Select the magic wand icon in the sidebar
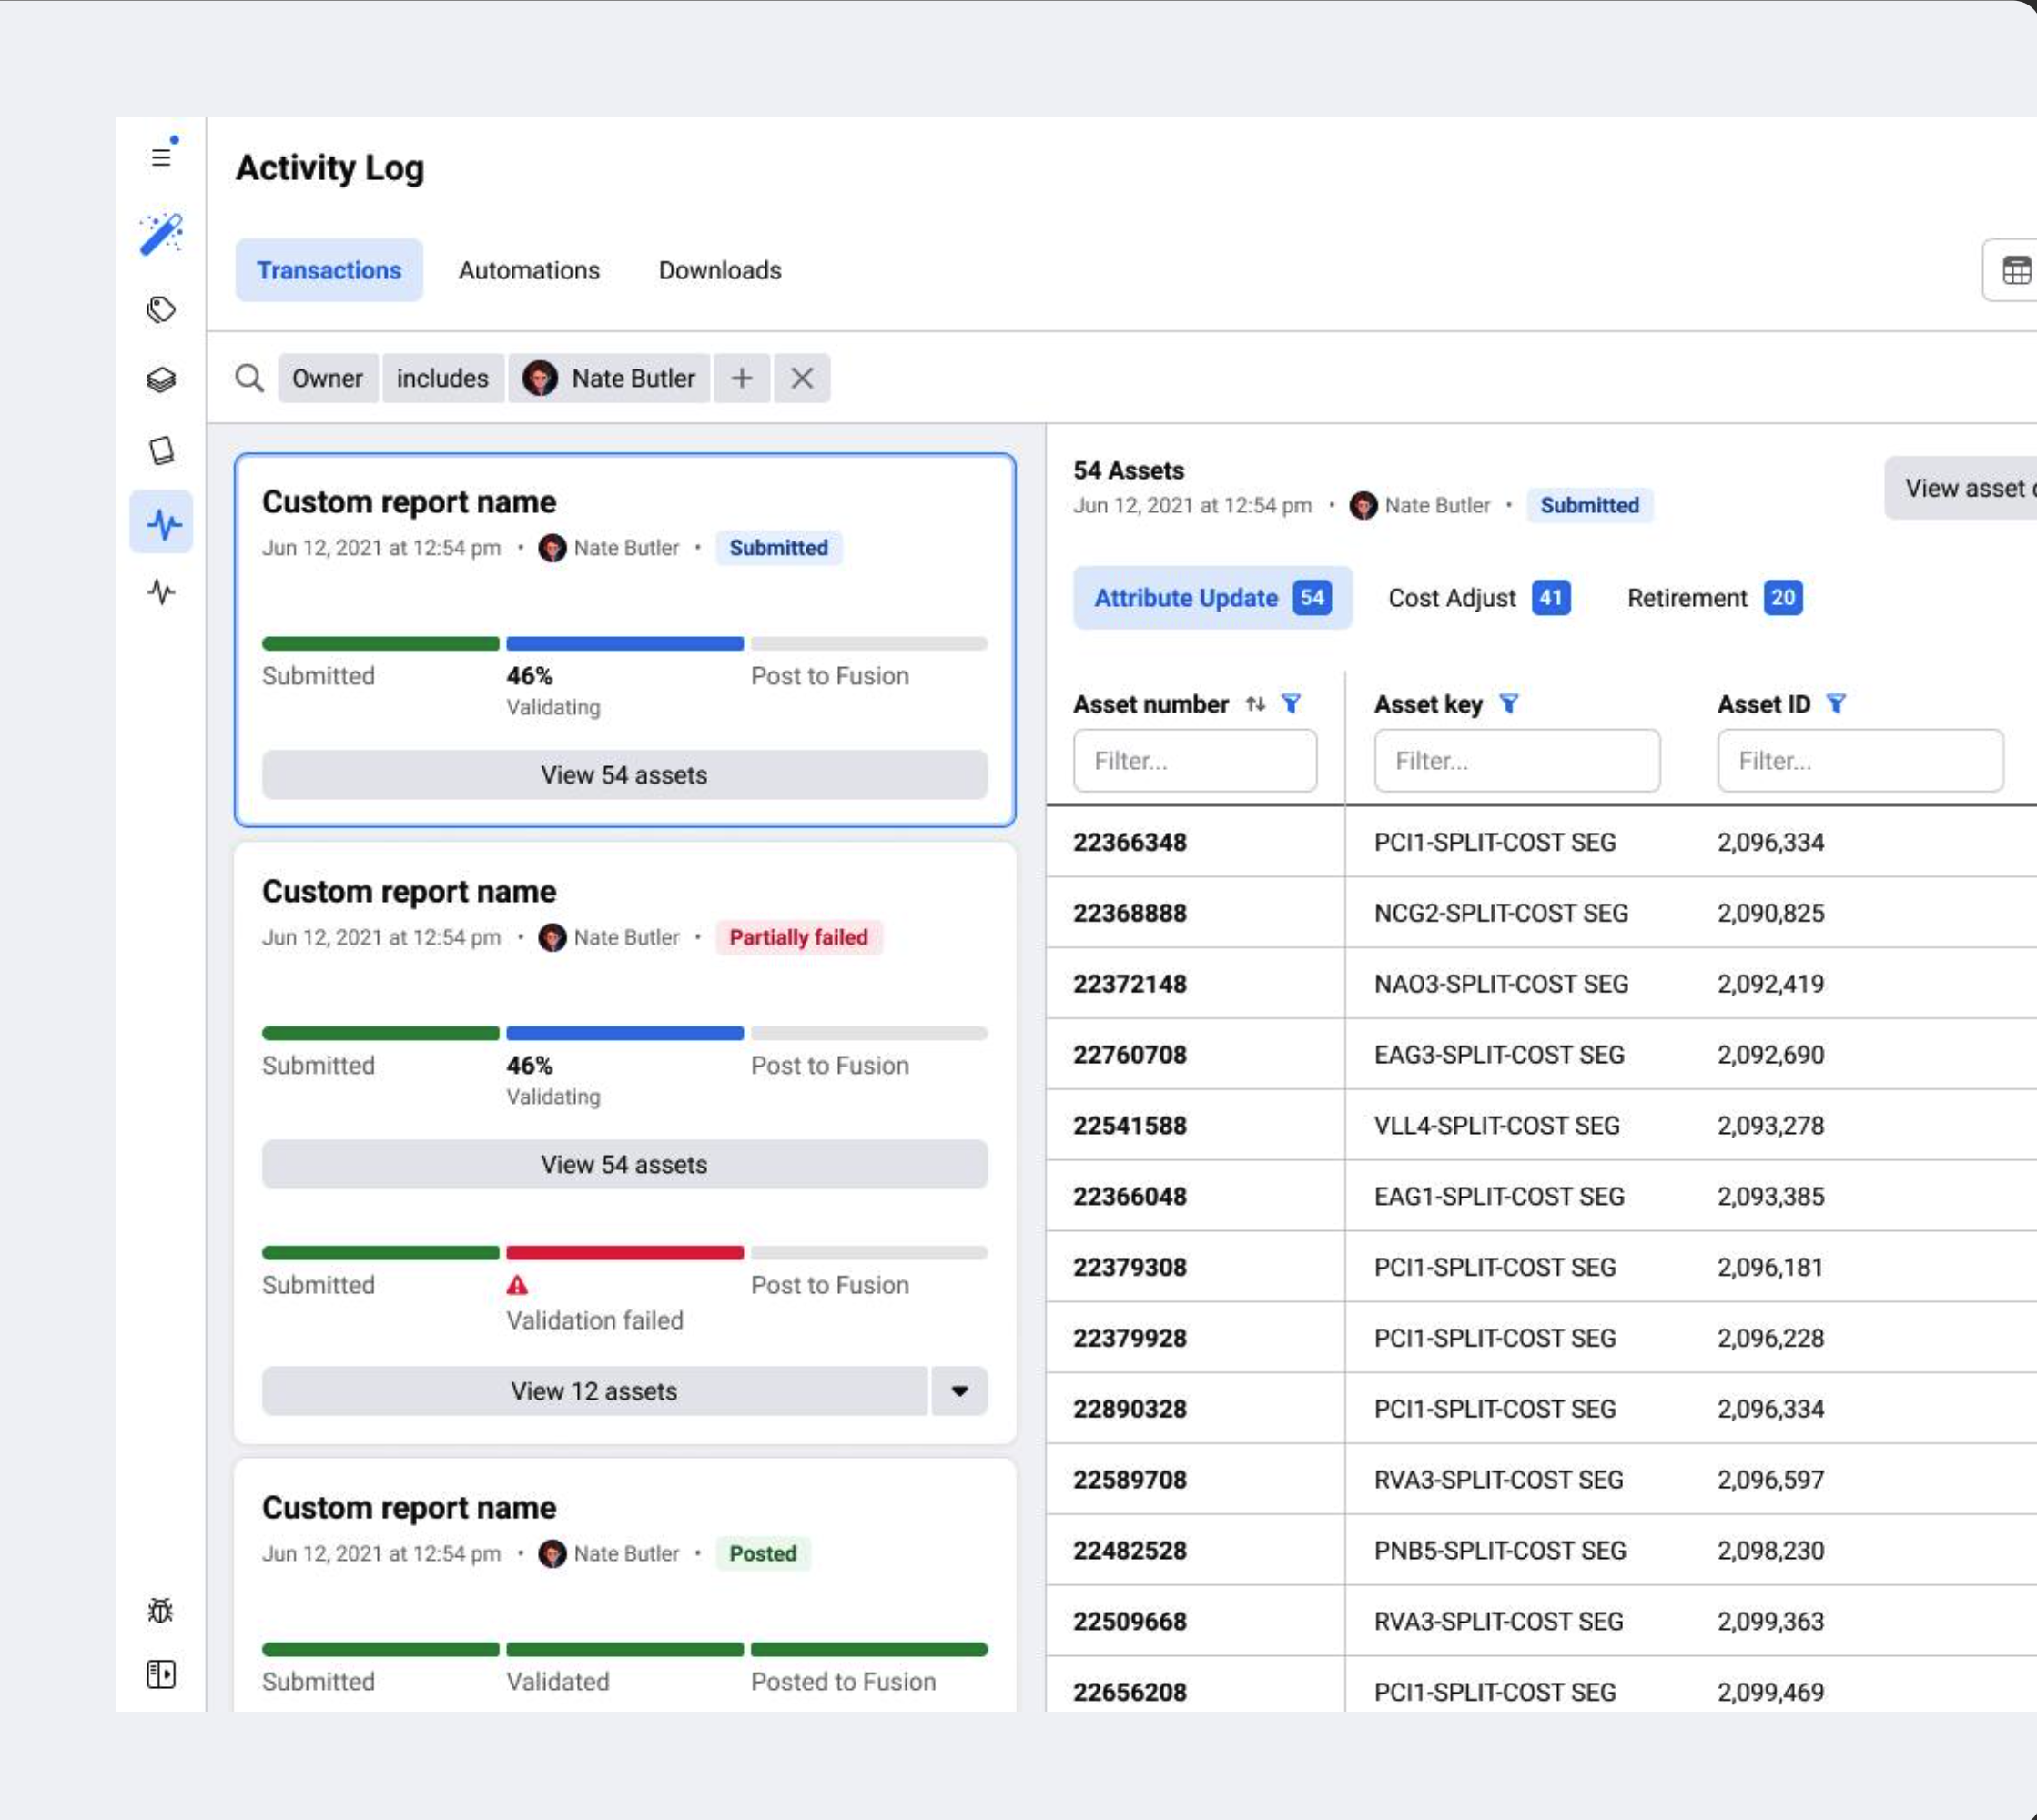The height and width of the screenshot is (1820, 2037). 161,232
